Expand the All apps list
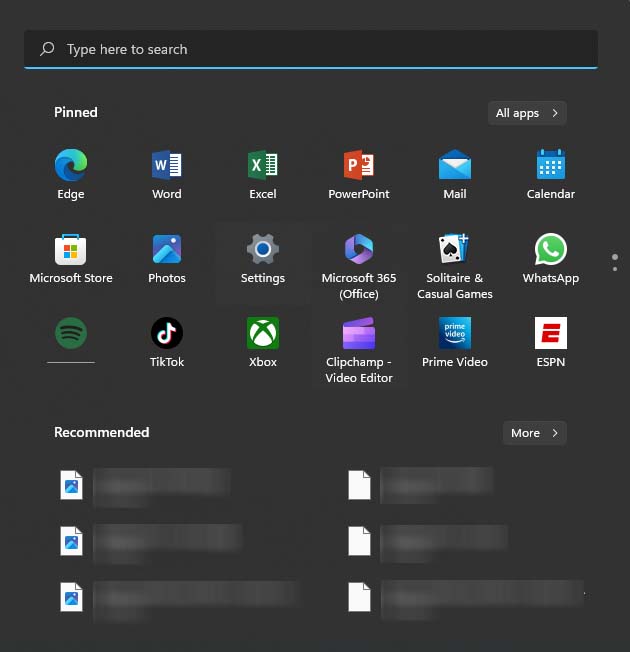This screenshot has width=630, height=652. tap(527, 113)
